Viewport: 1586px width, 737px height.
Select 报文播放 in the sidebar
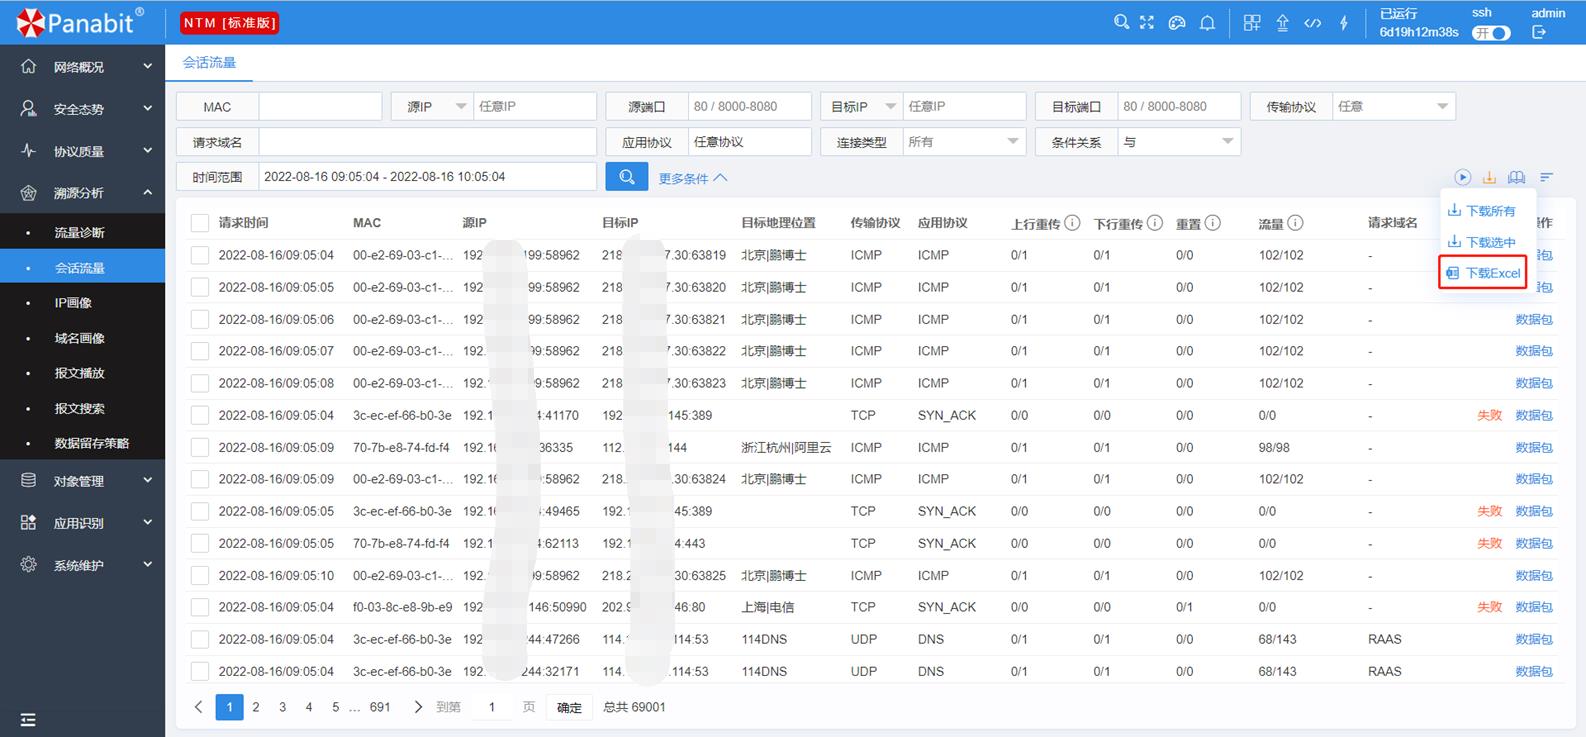[x=82, y=373]
